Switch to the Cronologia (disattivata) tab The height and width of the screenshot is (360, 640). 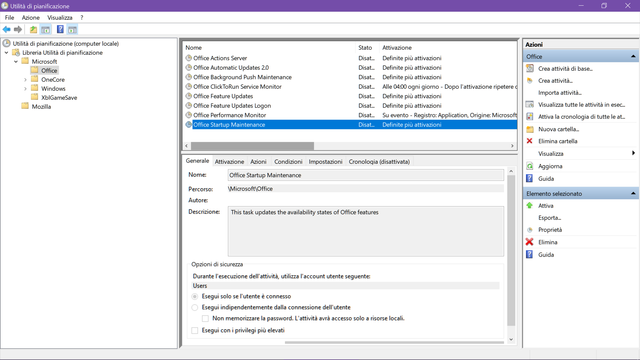coord(379,162)
